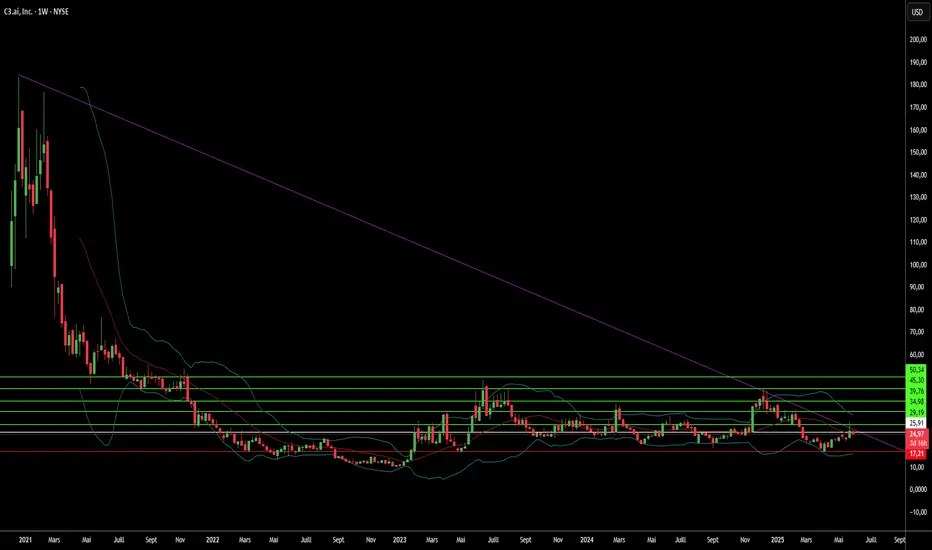Click the 10,00 price axis label
The width and height of the screenshot is (932, 550).
(918, 467)
